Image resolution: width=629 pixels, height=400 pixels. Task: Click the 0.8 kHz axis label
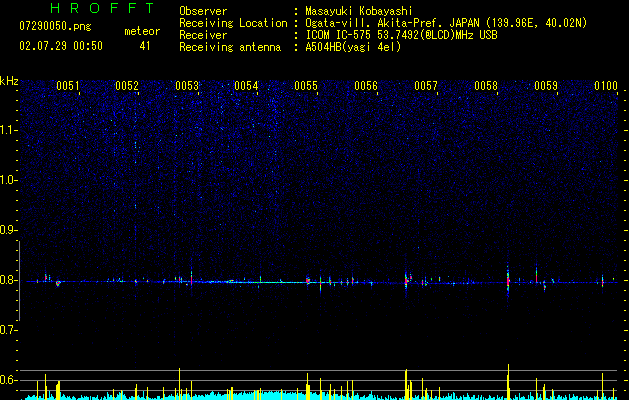[9, 280]
